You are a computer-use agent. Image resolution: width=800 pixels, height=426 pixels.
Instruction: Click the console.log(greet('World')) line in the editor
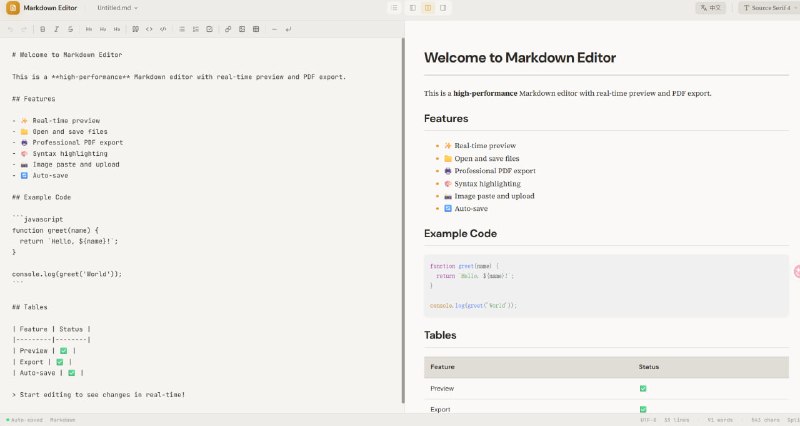67,274
